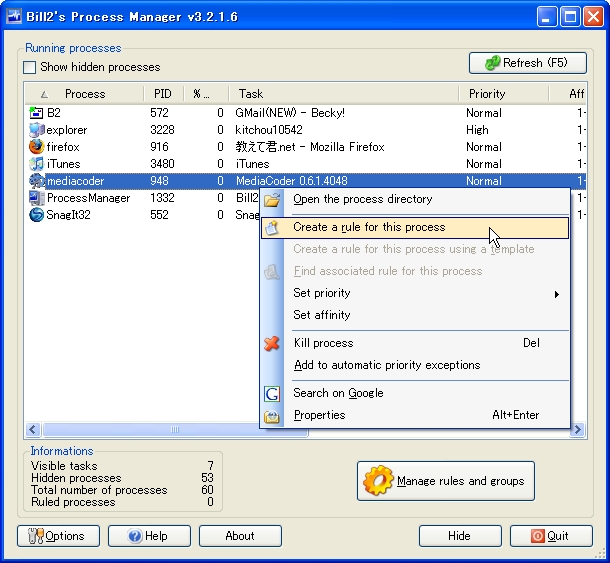Click the 'Hidden processes' info label
The image size is (610, 563).
tap(76, 478)
